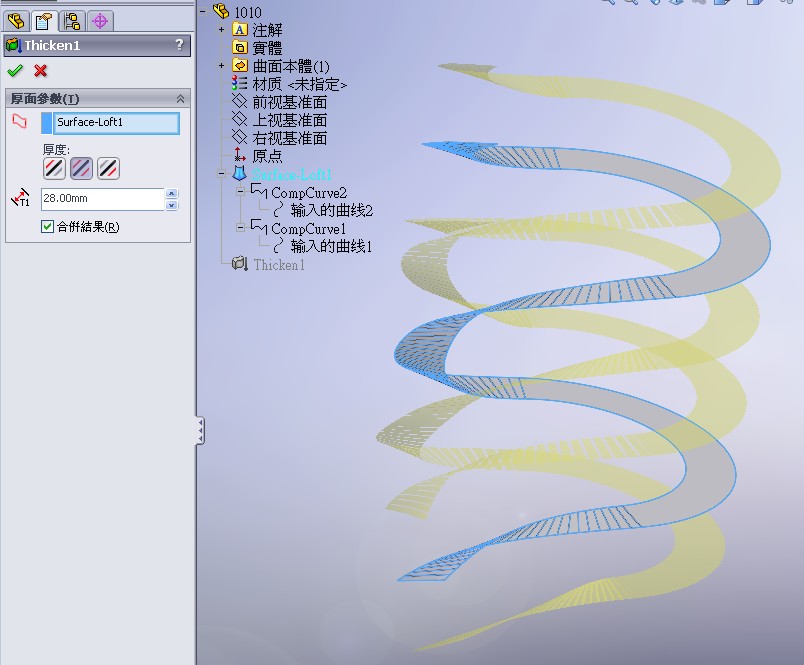Click the 输入的曲线1 curve icon

click(278, 246)
